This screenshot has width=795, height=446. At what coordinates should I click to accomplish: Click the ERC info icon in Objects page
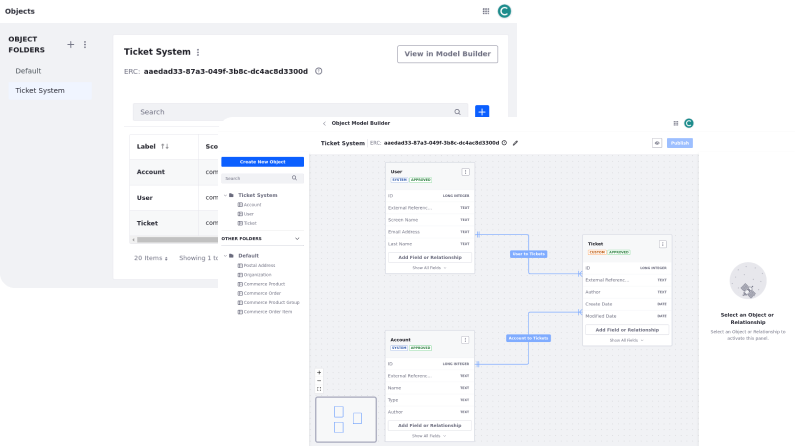pyautogui.click(x=318, y=71)
